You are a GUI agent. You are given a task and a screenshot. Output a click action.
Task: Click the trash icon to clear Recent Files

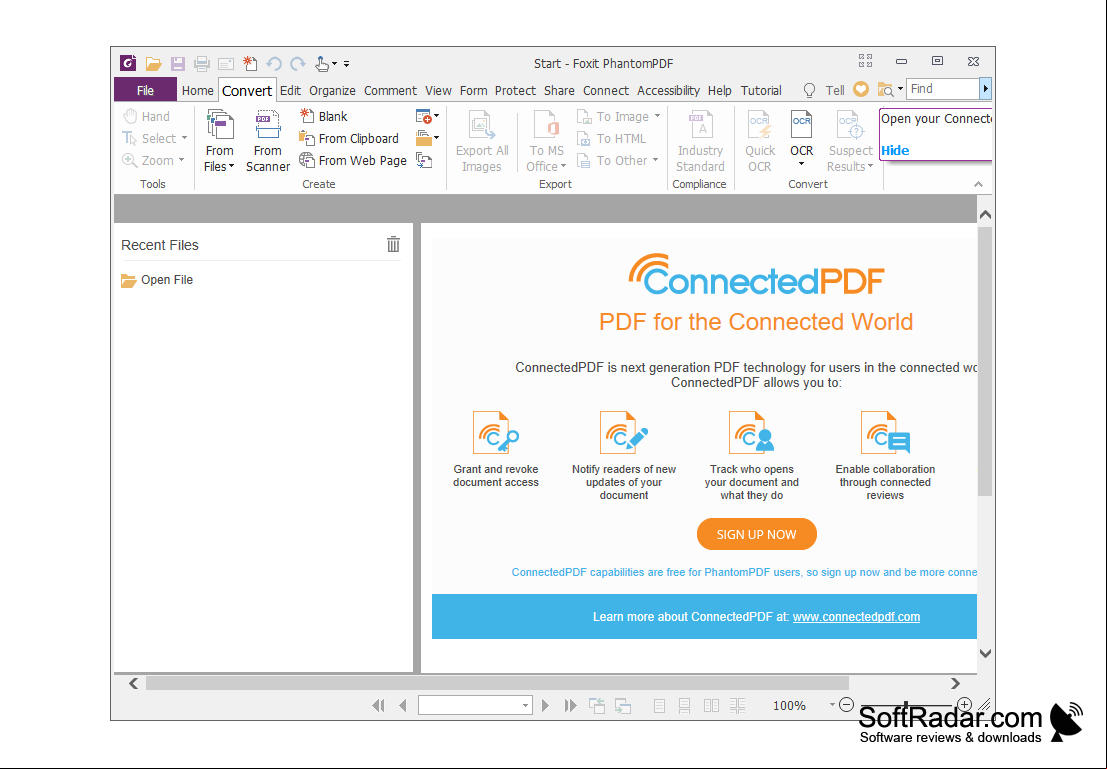(x=393, y=244)
